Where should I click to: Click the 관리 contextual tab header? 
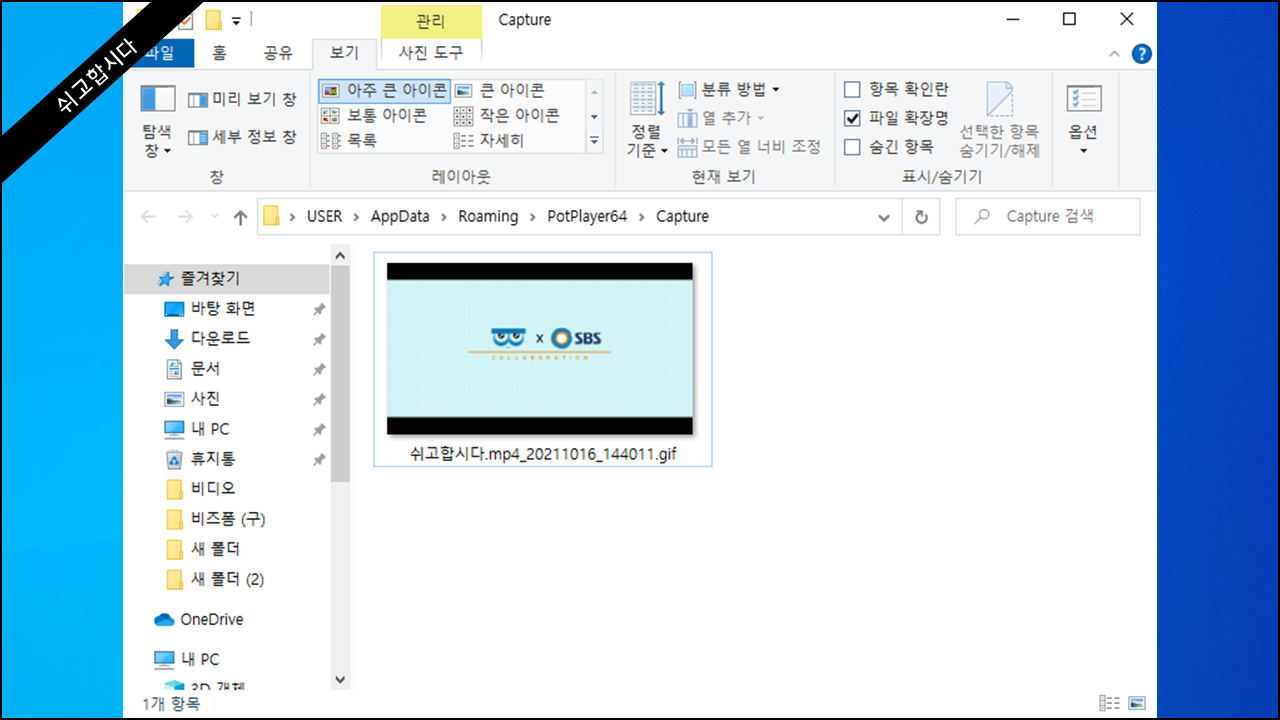[x=431, y=20]
